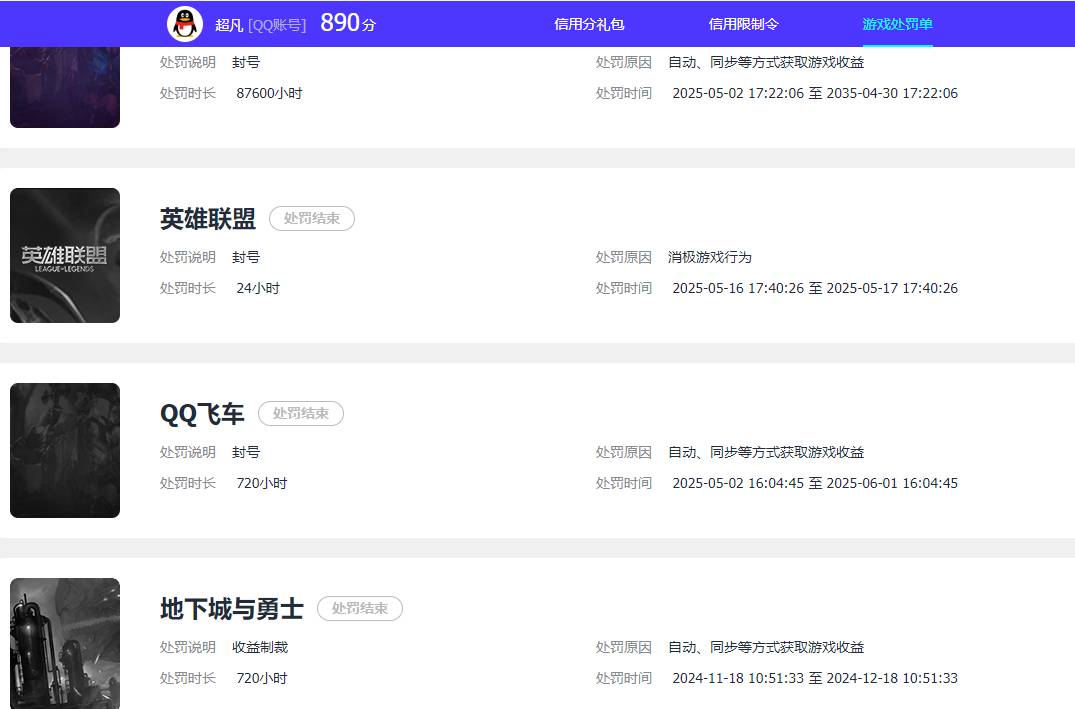The width and height of the screenshot is (1075, 709).
Task: Click the QQ飞车 game cover icon
Action: (x=64, y=450)
